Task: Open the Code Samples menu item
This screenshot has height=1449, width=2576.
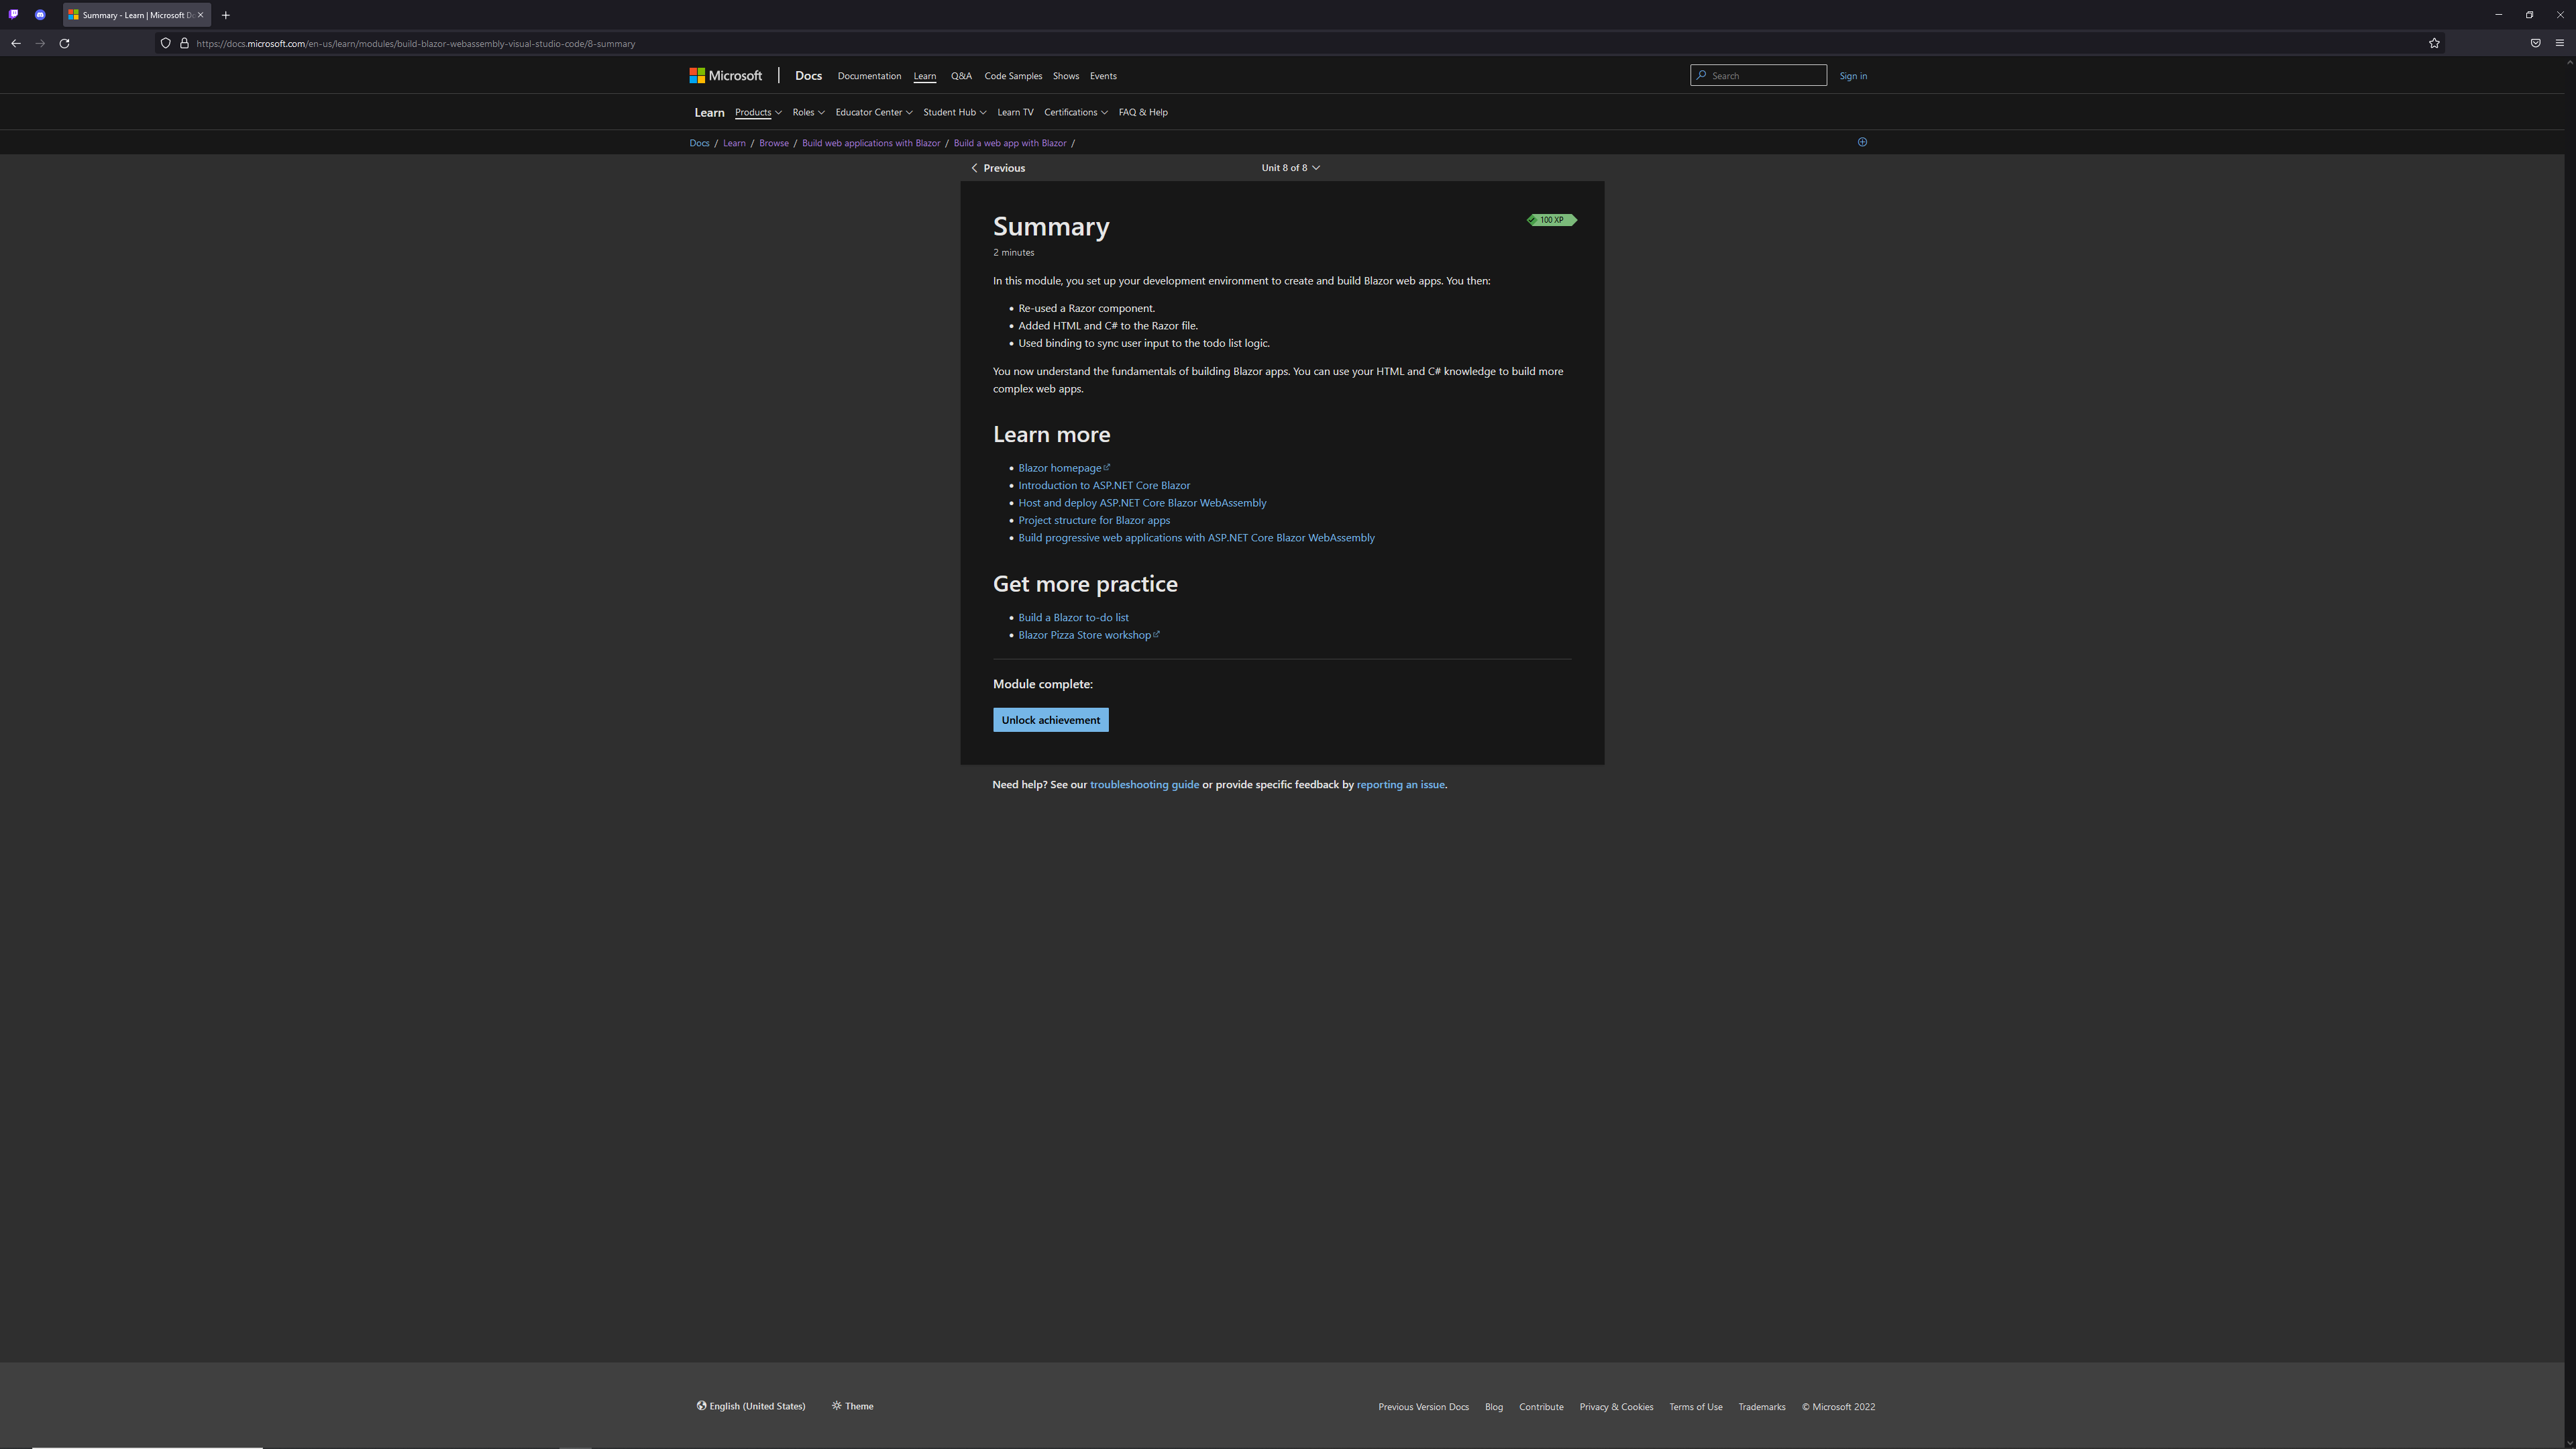Action: (1013, 76)
